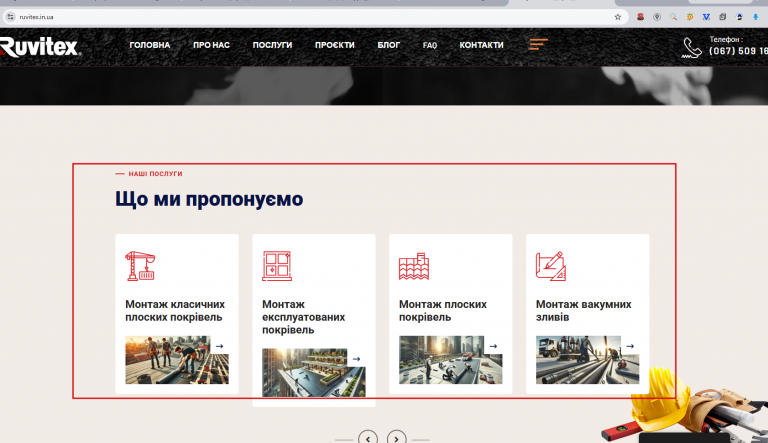Click the blueprint ruler icon on fourth card

[551, 266]
